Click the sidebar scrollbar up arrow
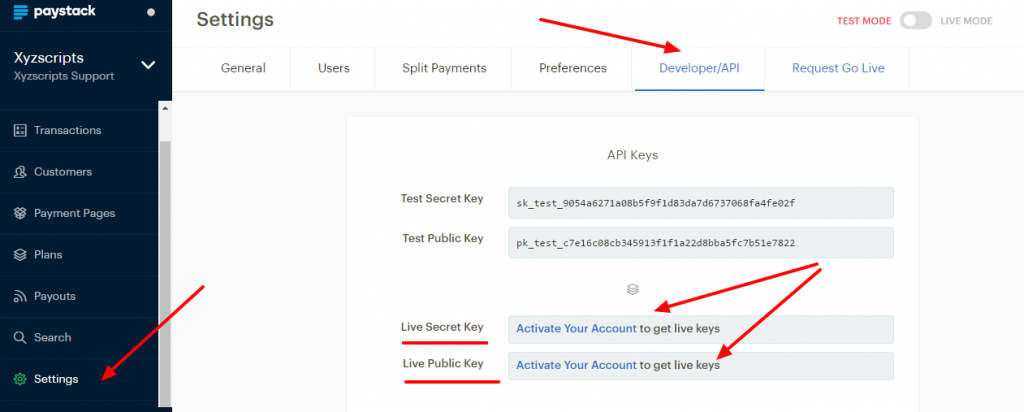This screenshot has height=412, width=1024. [165, 108]
